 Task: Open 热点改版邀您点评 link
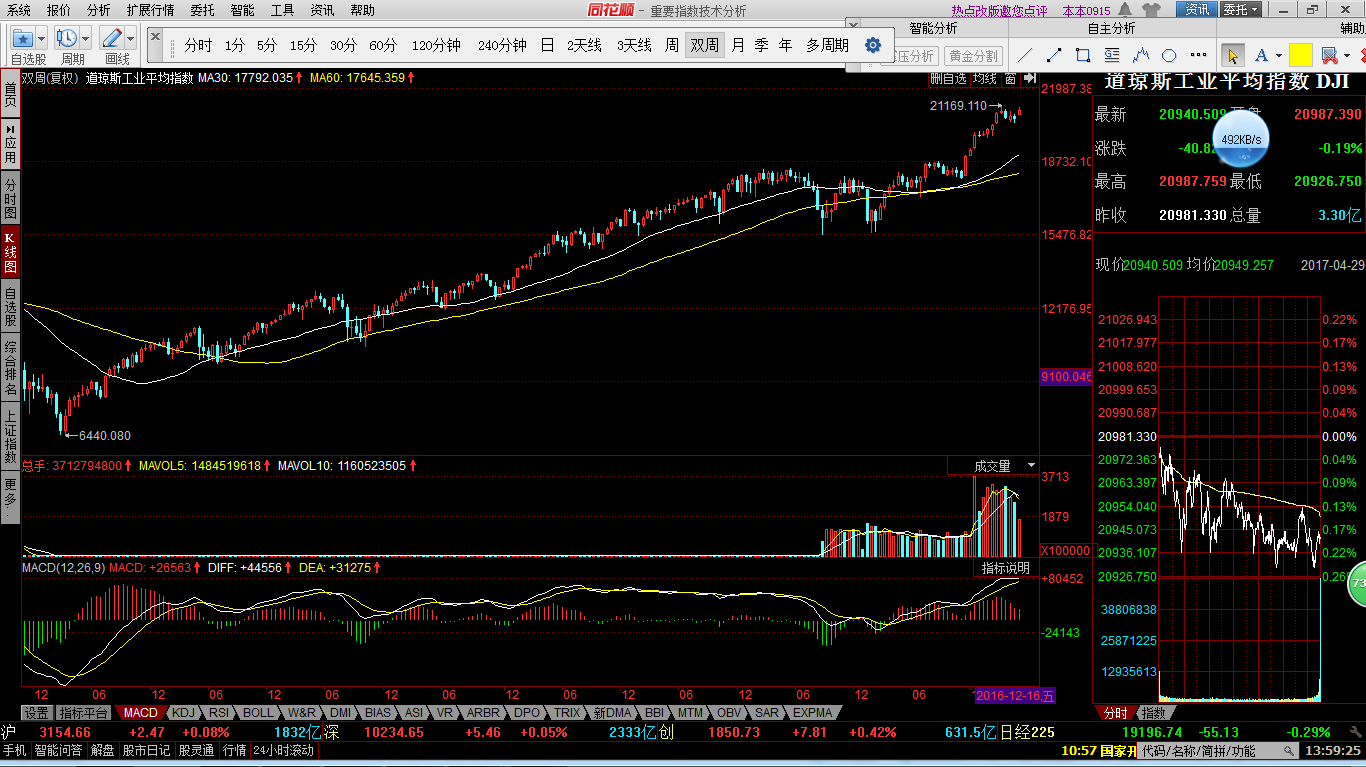pyautogui.click(x=999, y=11)
